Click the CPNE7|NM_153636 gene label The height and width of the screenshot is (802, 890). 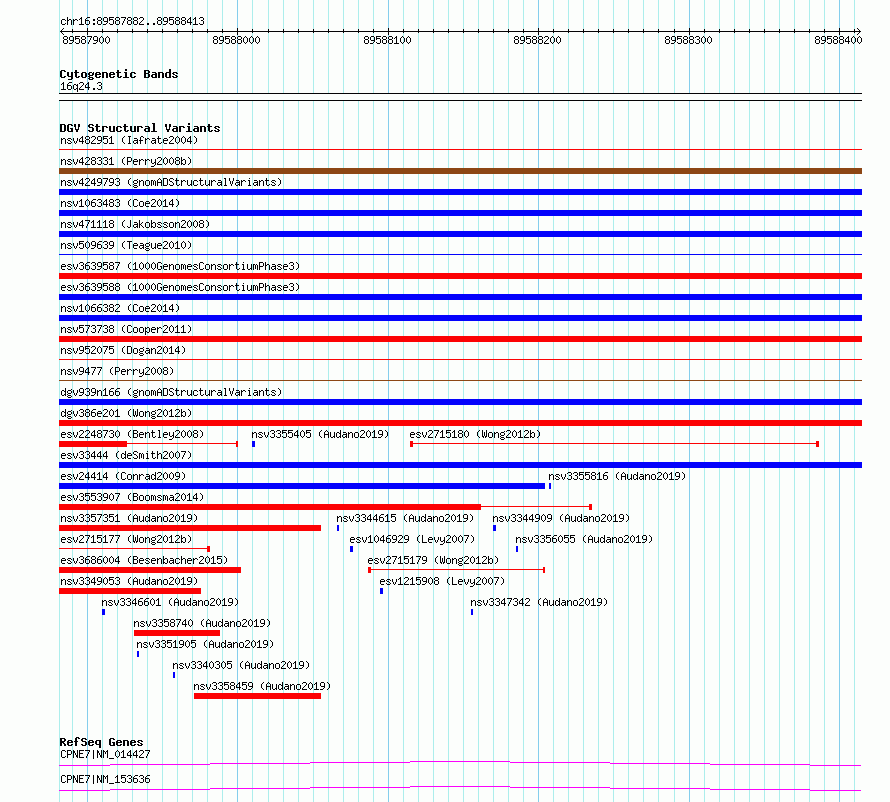pos(105,779)
